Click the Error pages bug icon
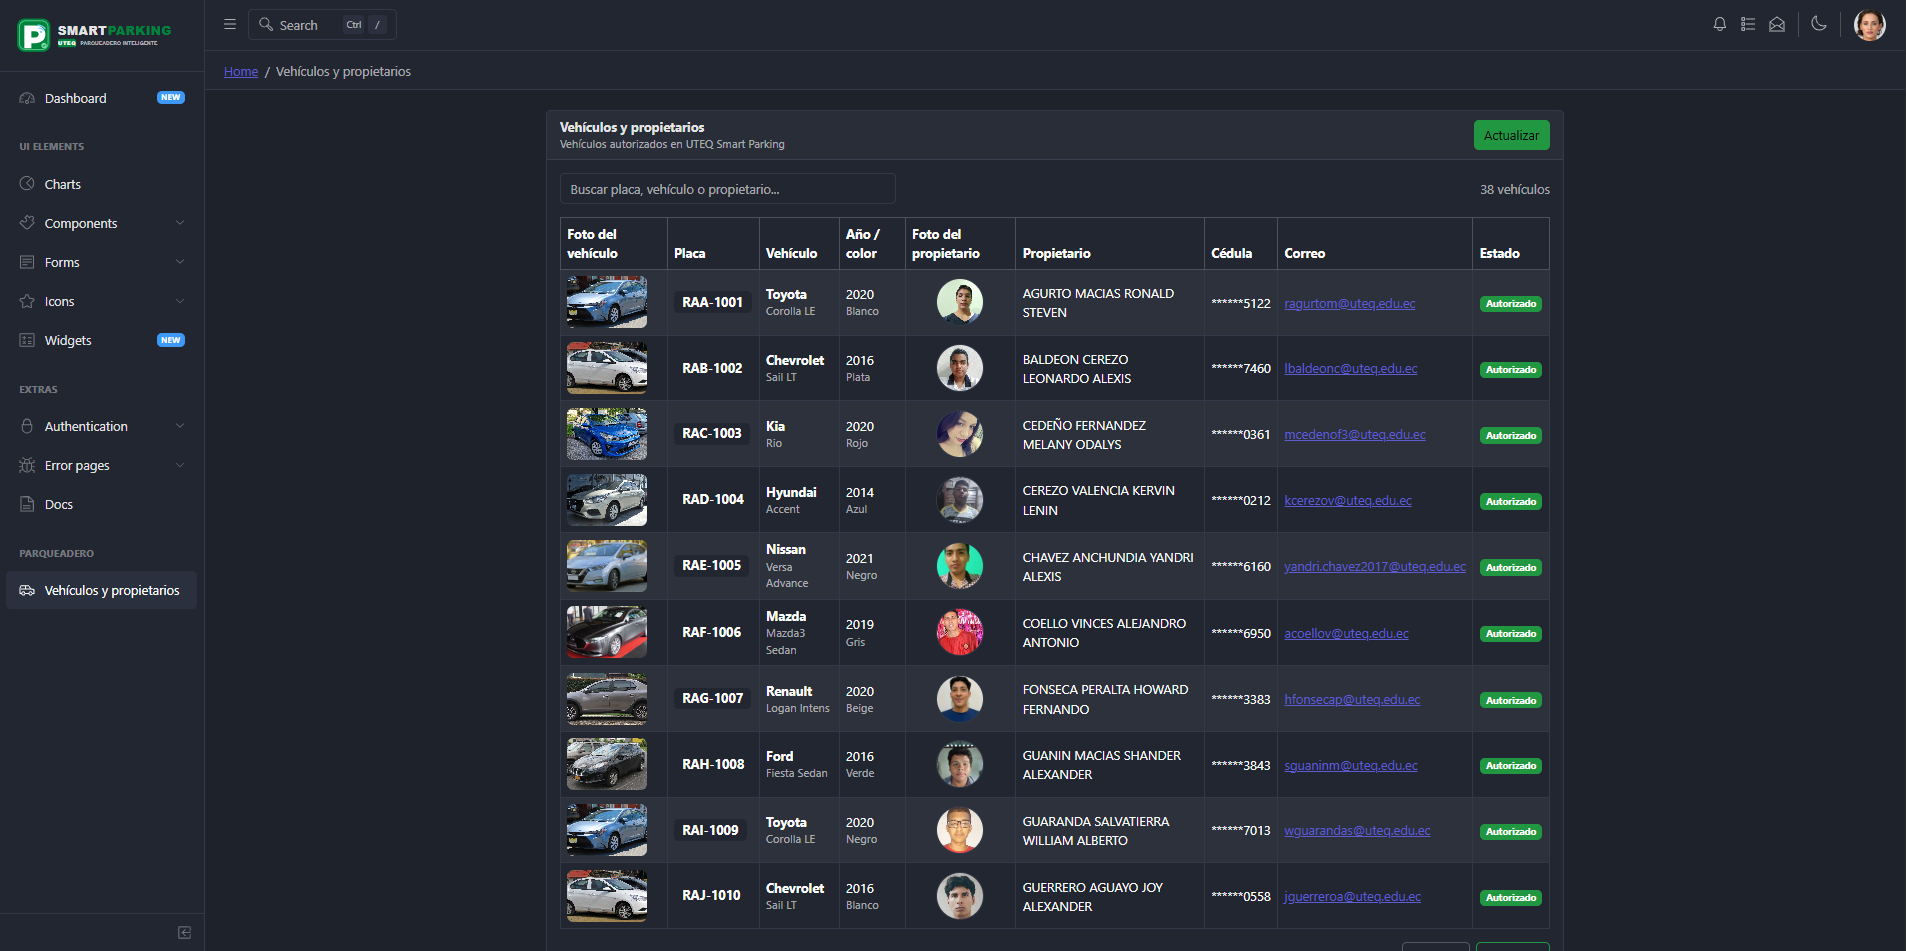Screen dimensions: 1906x951 (27, 465)
